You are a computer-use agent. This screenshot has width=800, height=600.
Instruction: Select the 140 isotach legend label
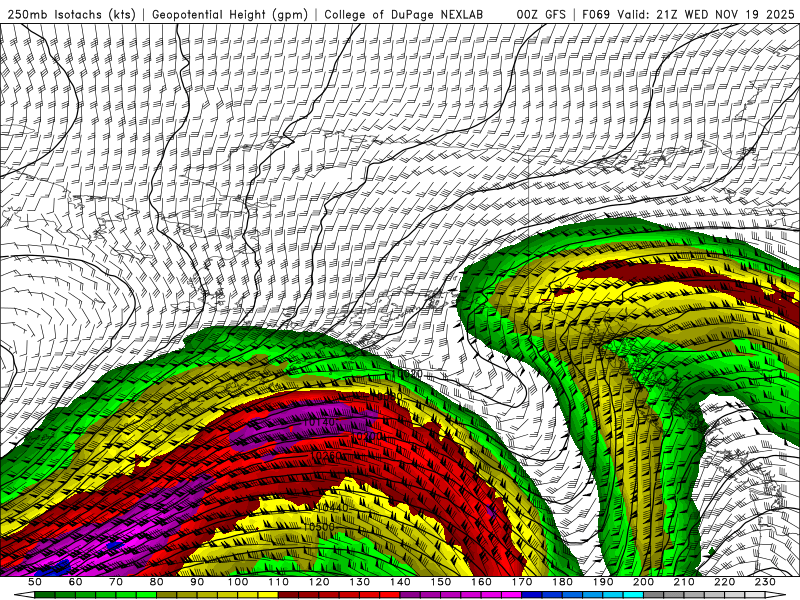(400, 582)
